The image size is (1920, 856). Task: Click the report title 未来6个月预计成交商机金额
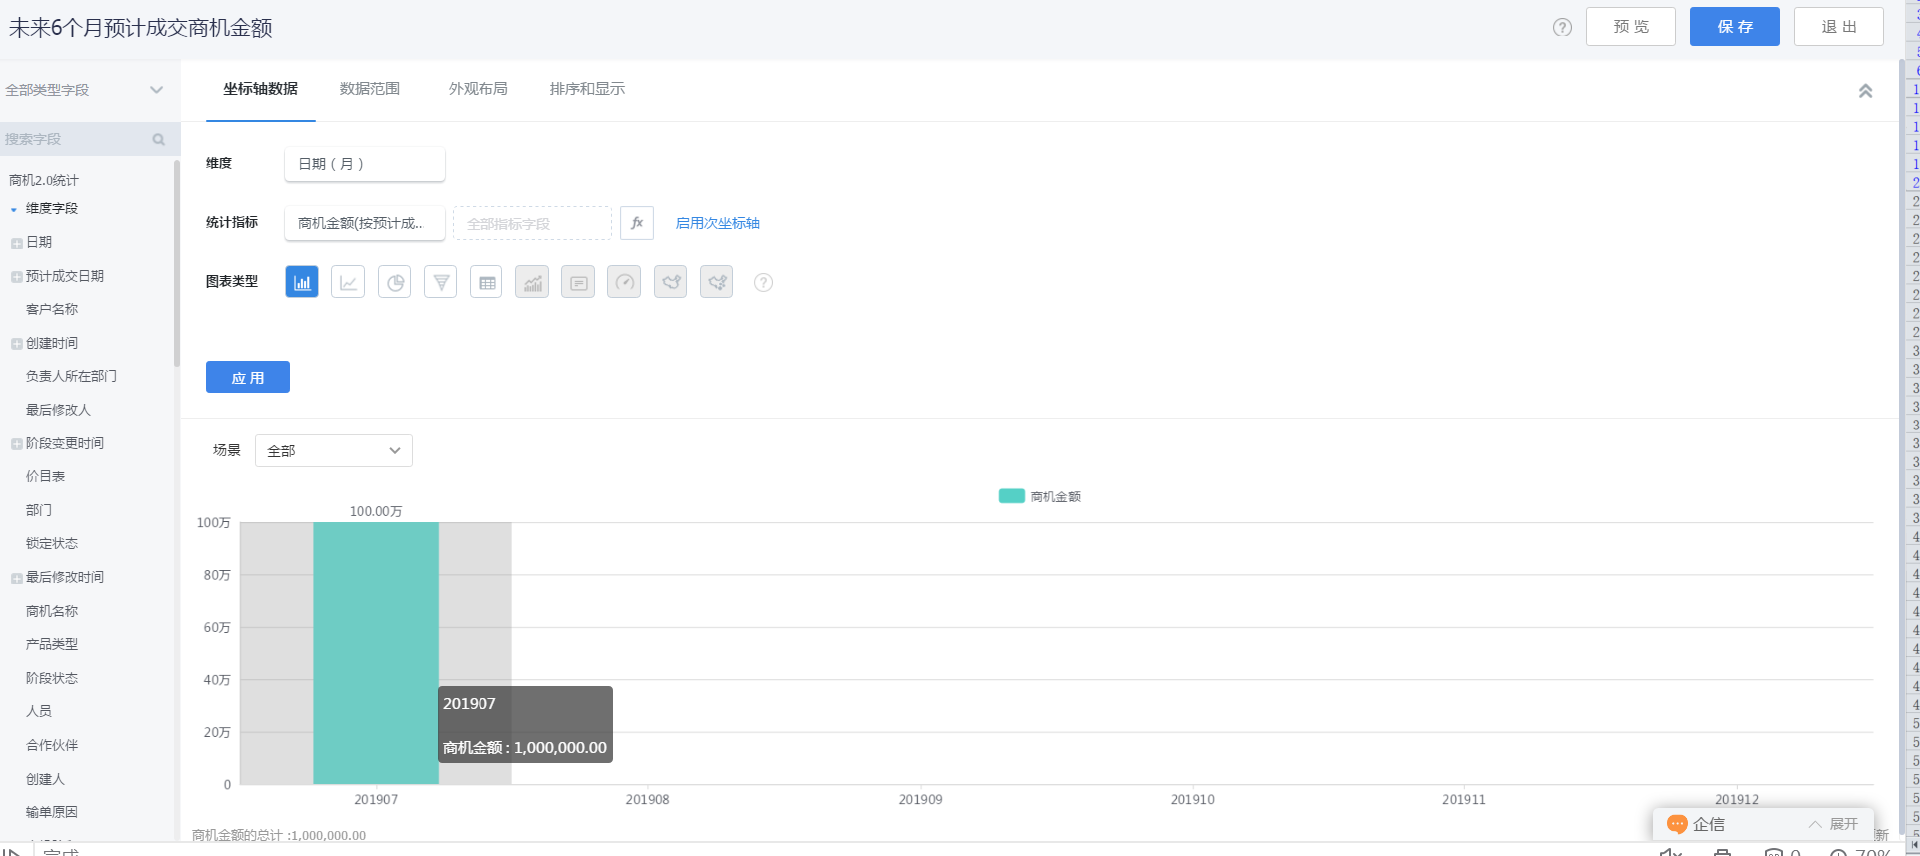[141, 28]
